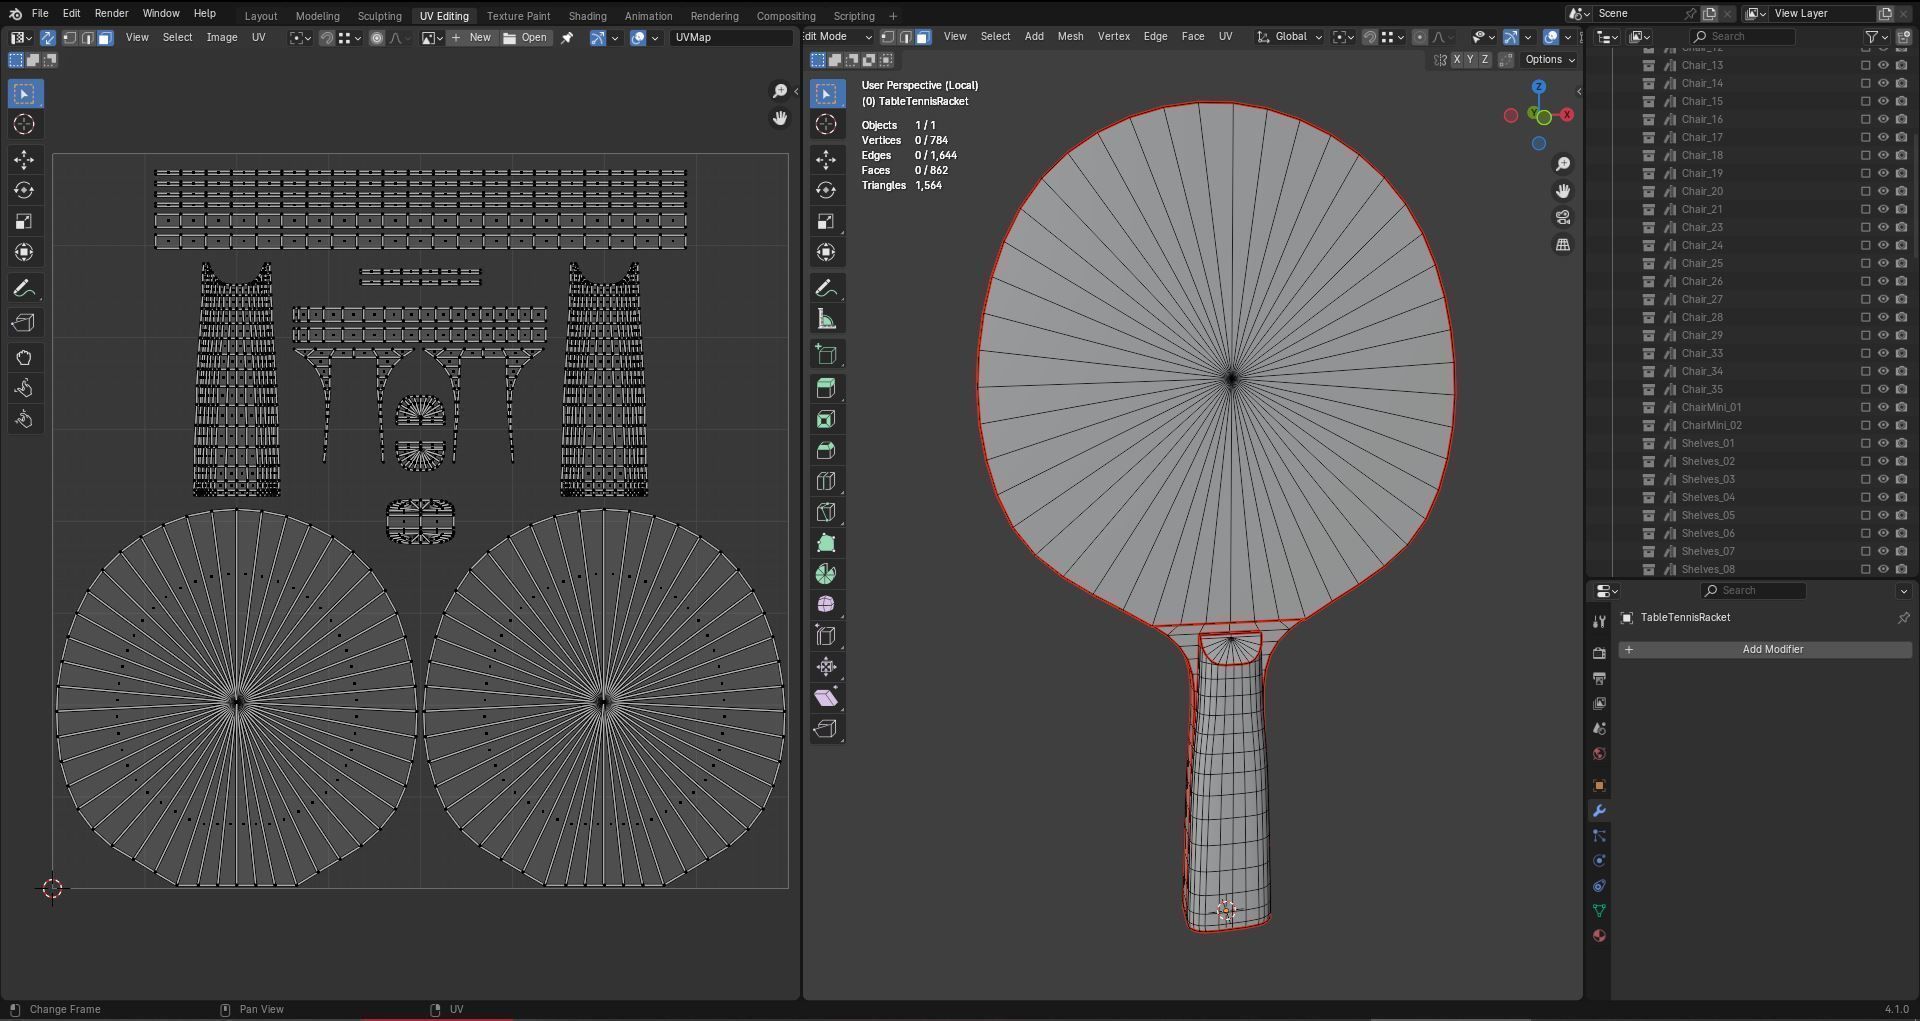Image resolution: width=1920 pixels, height=1021 pixels.
Task: Open the Physics properties tab
Action: click(1599, 861)
